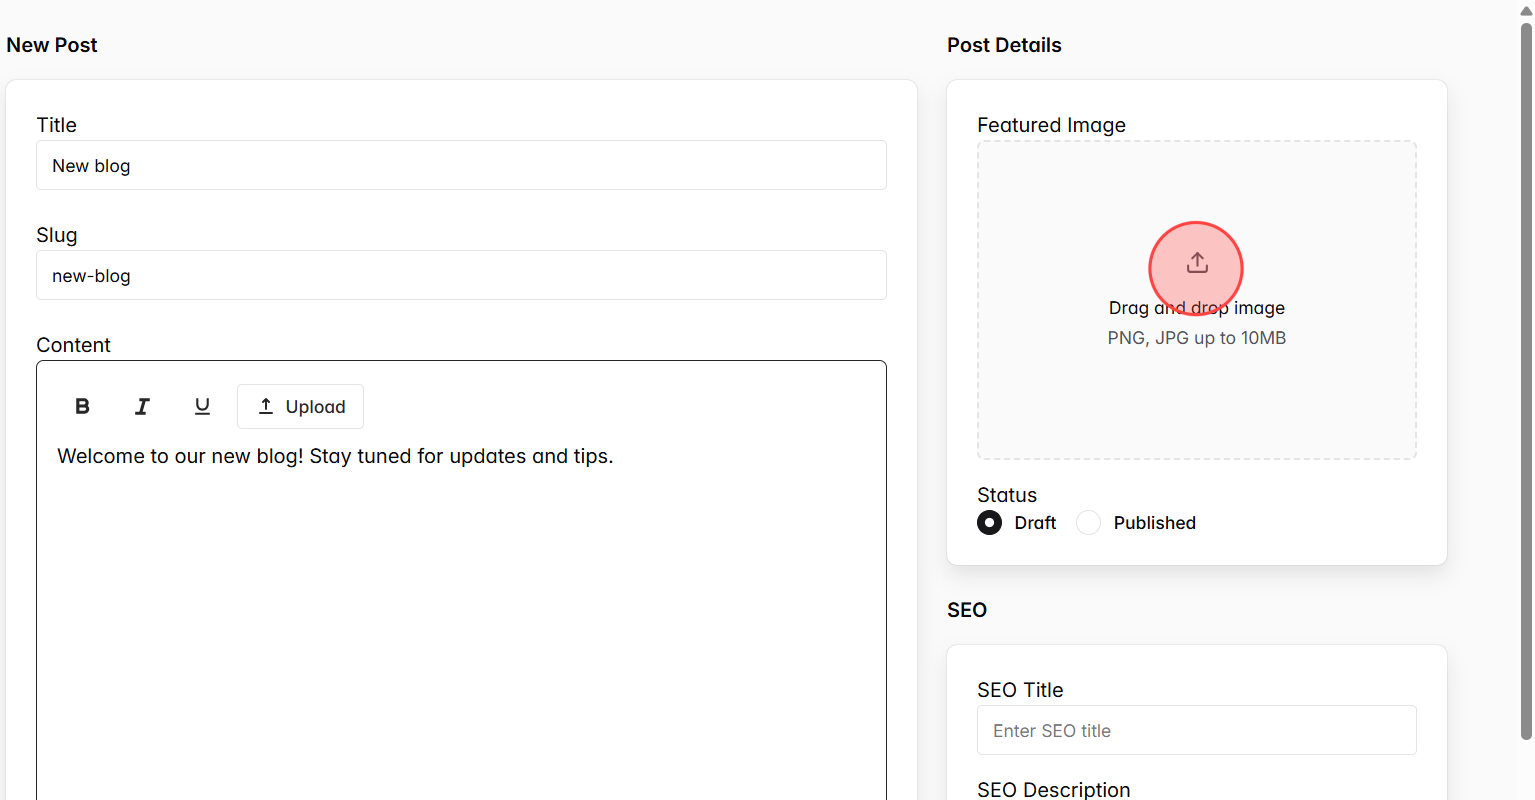The width and height of the screenshot is (1535, 800).
Task: Select the Draft status radio button
Action: coord(988,522)
